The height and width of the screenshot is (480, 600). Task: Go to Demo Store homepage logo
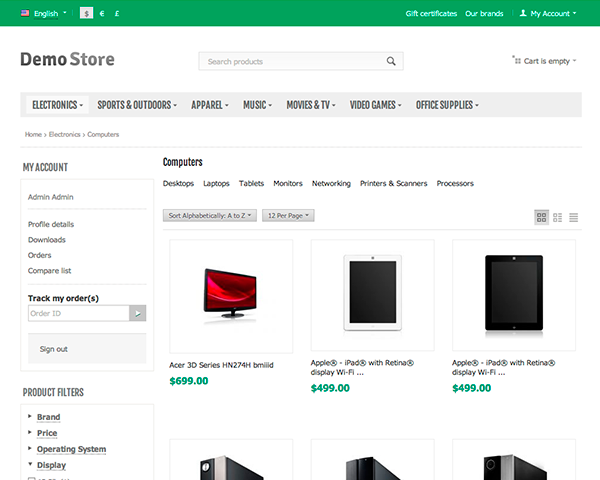click(67, 59)
